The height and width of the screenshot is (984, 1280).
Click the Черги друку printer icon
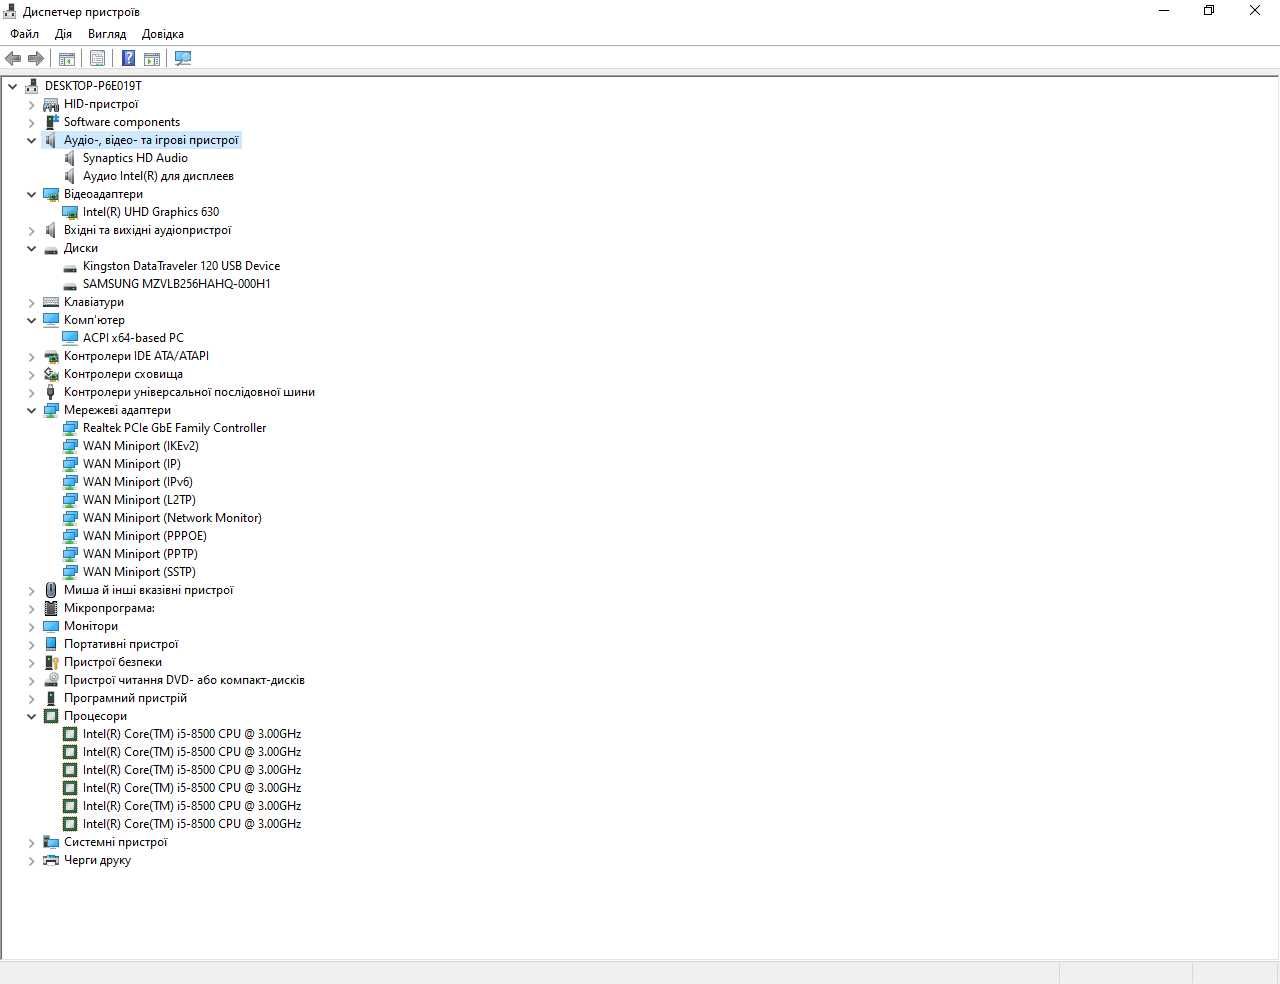tap(51, 860)
